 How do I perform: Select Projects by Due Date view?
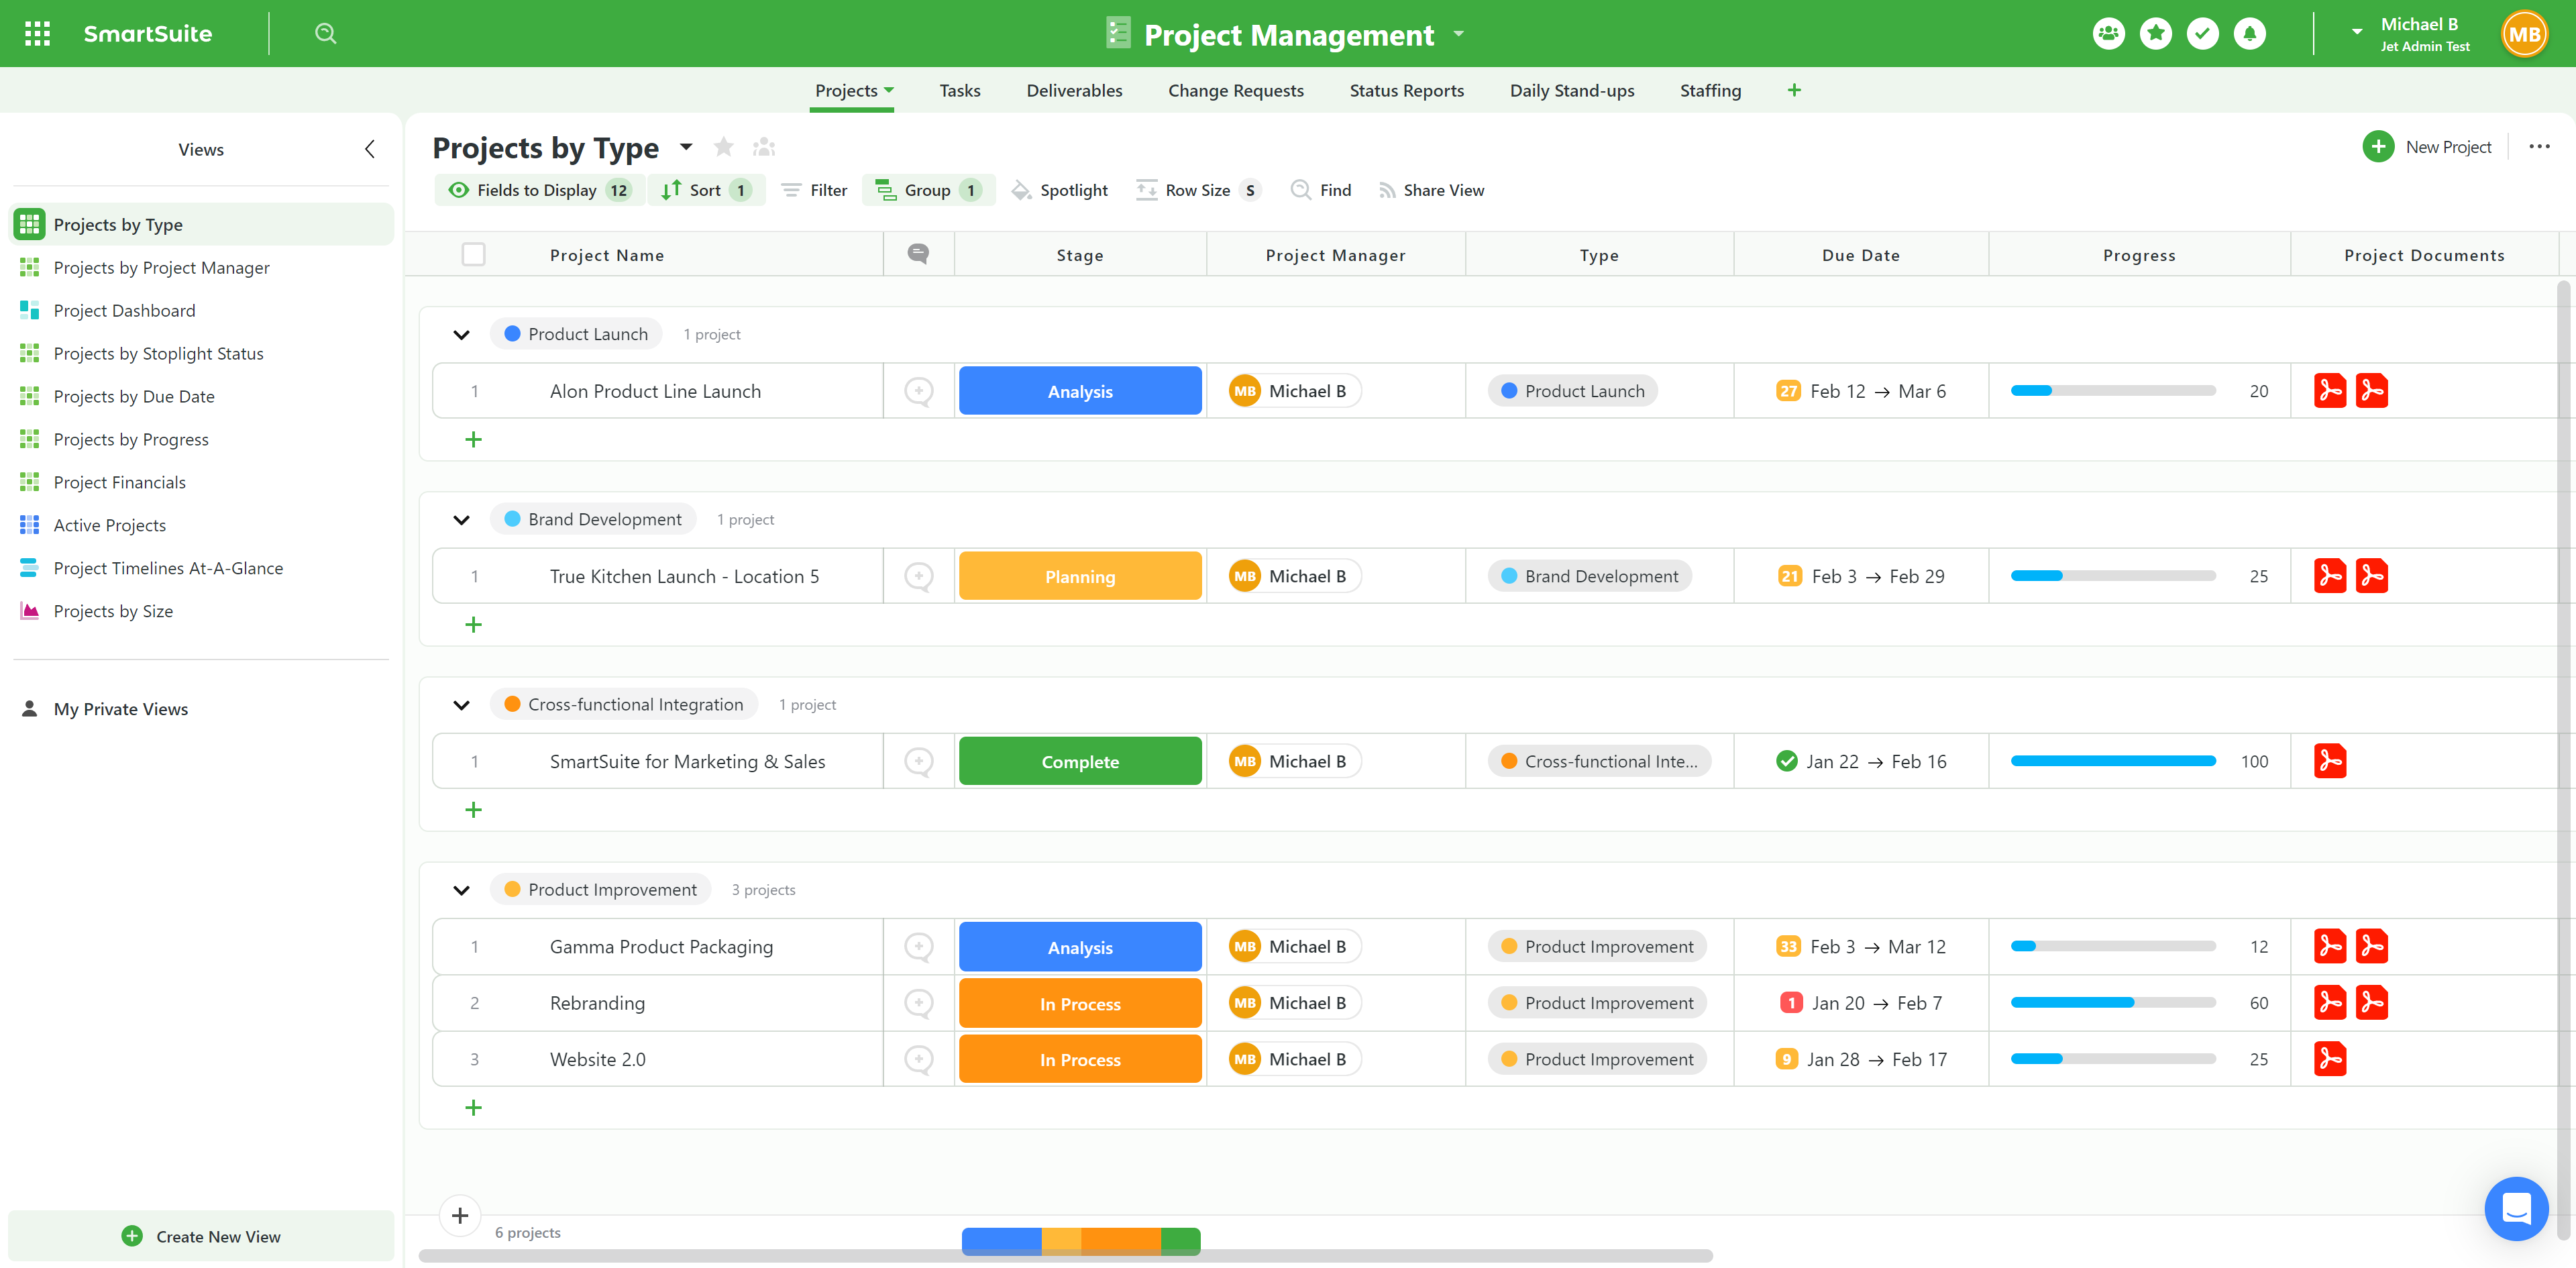tap(134, 396)
